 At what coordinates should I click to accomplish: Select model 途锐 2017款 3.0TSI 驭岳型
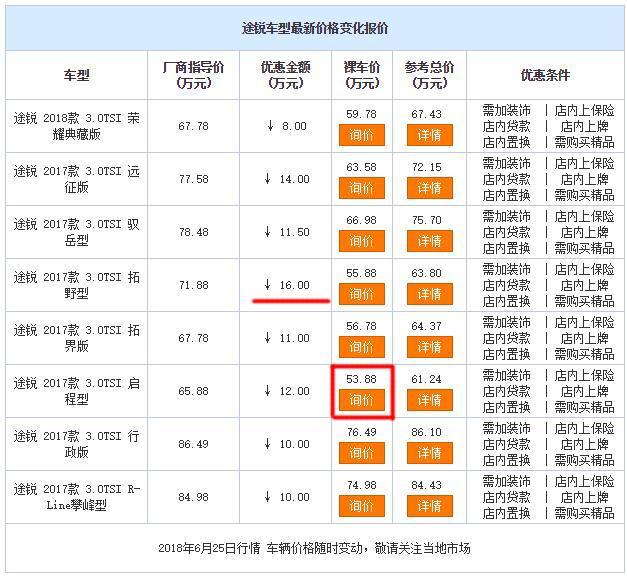coord(76,232)
